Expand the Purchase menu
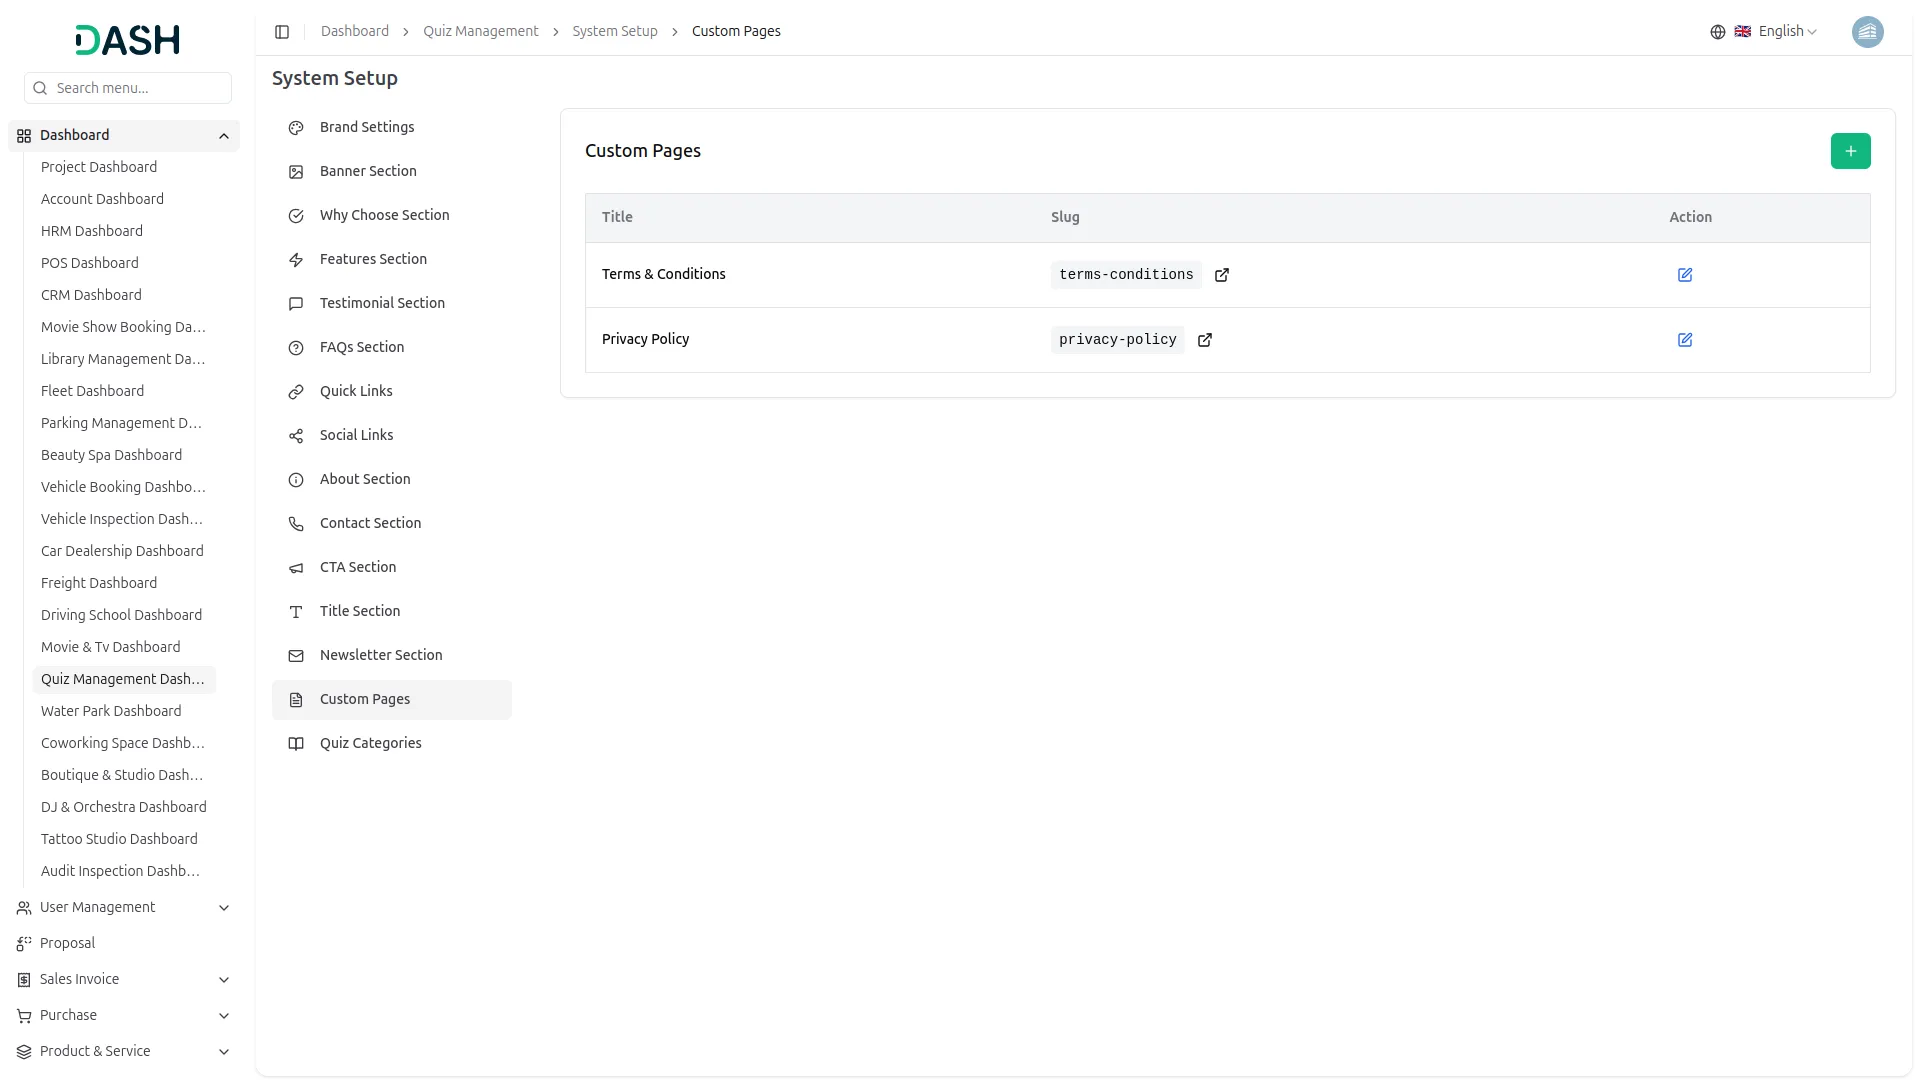The image size is (1920, 1080). pyautogui.click(x=224, y=1016)
